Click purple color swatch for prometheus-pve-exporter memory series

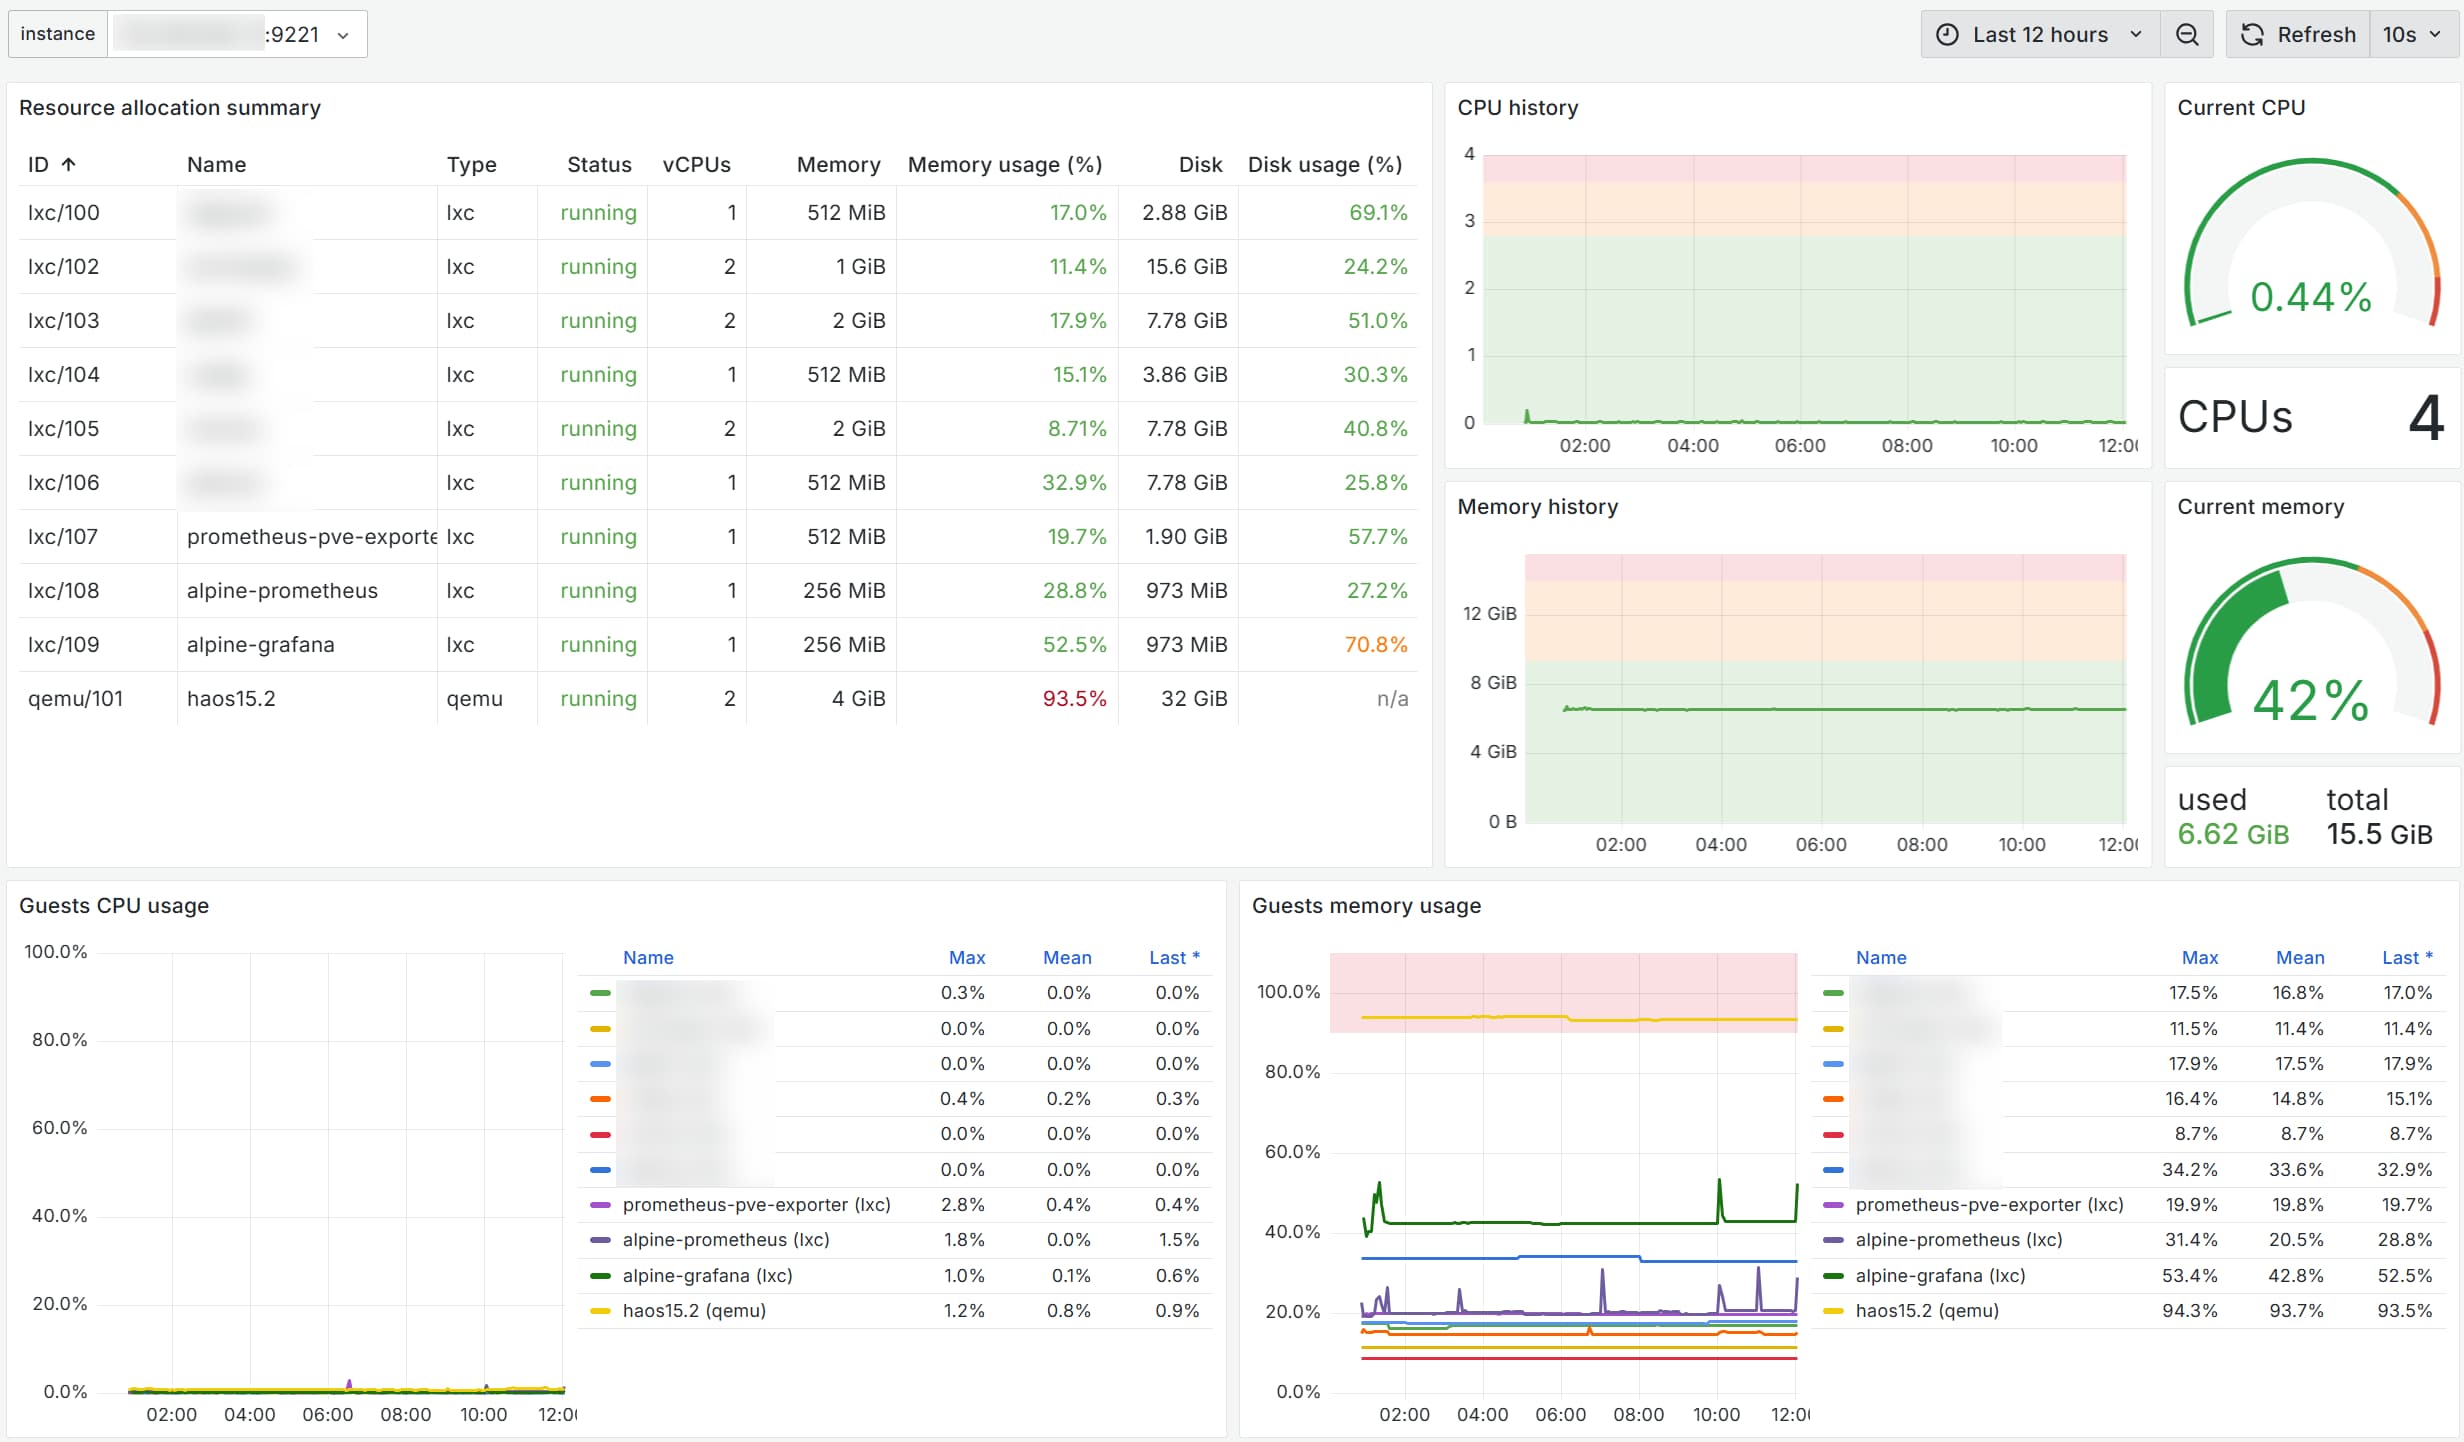click(1833, 1205)
